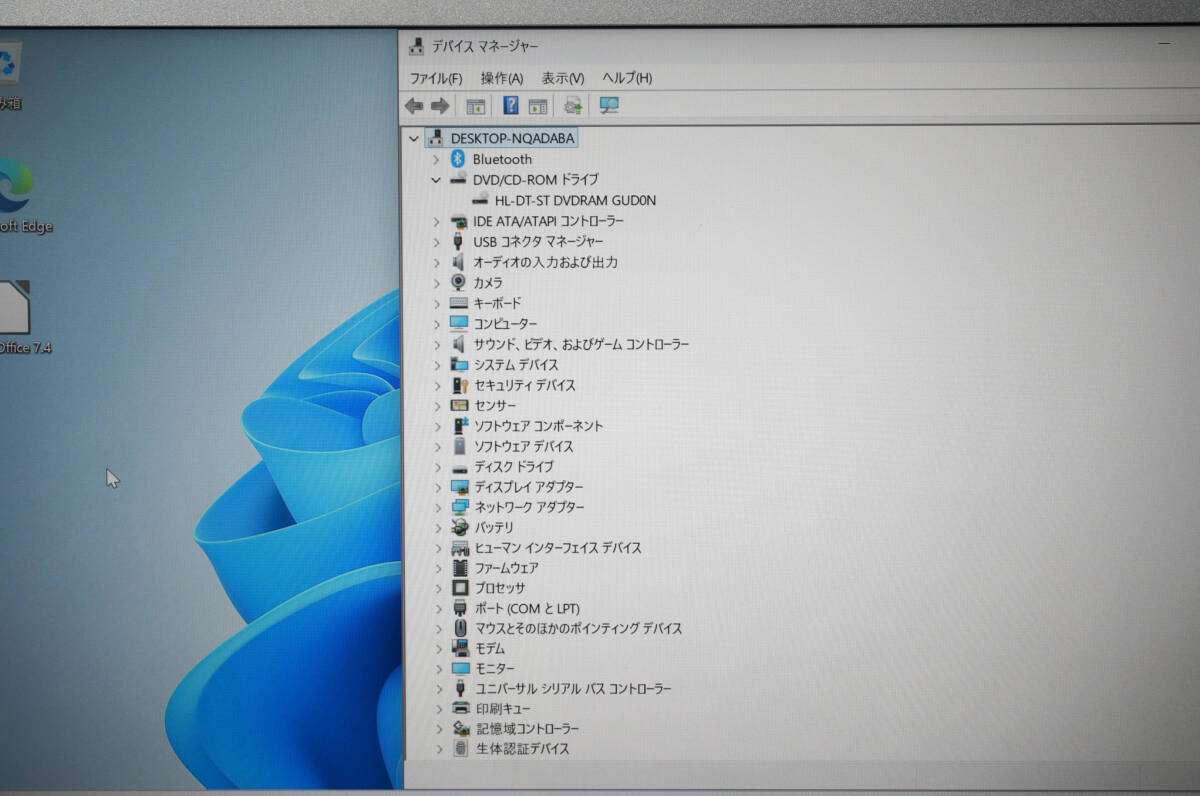Open Microsoft Edge desktop shortcut
1200x796 pixels.
[x=17, y=195]
